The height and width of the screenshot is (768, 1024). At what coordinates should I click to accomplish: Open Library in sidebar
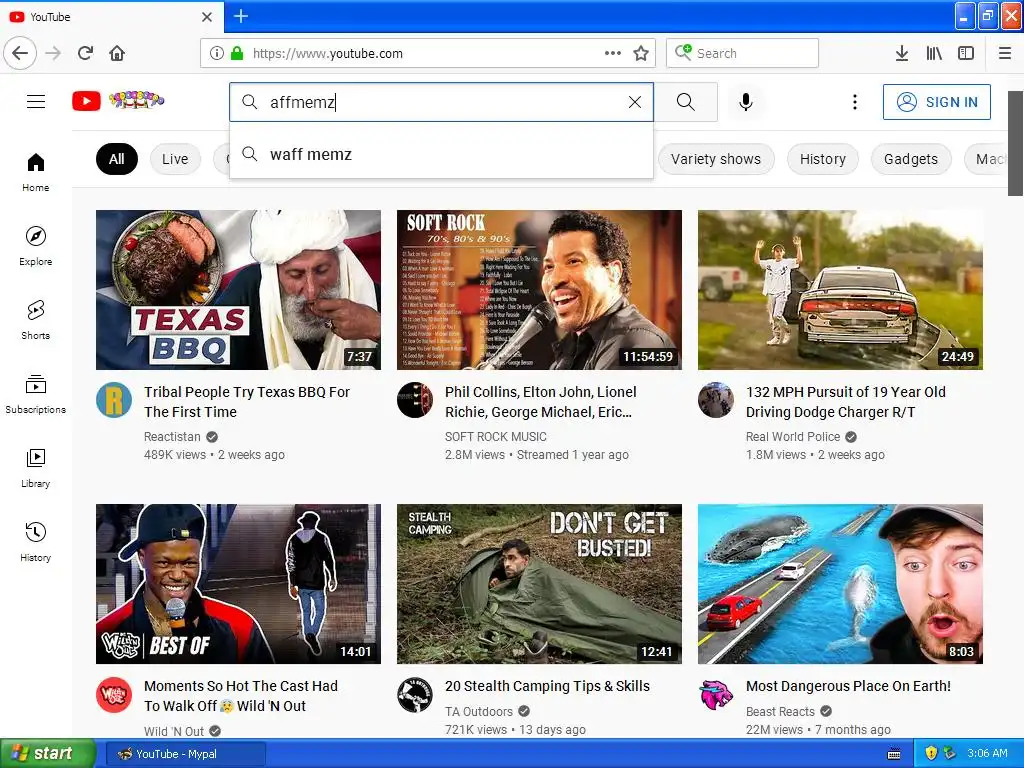pos(36,468)
